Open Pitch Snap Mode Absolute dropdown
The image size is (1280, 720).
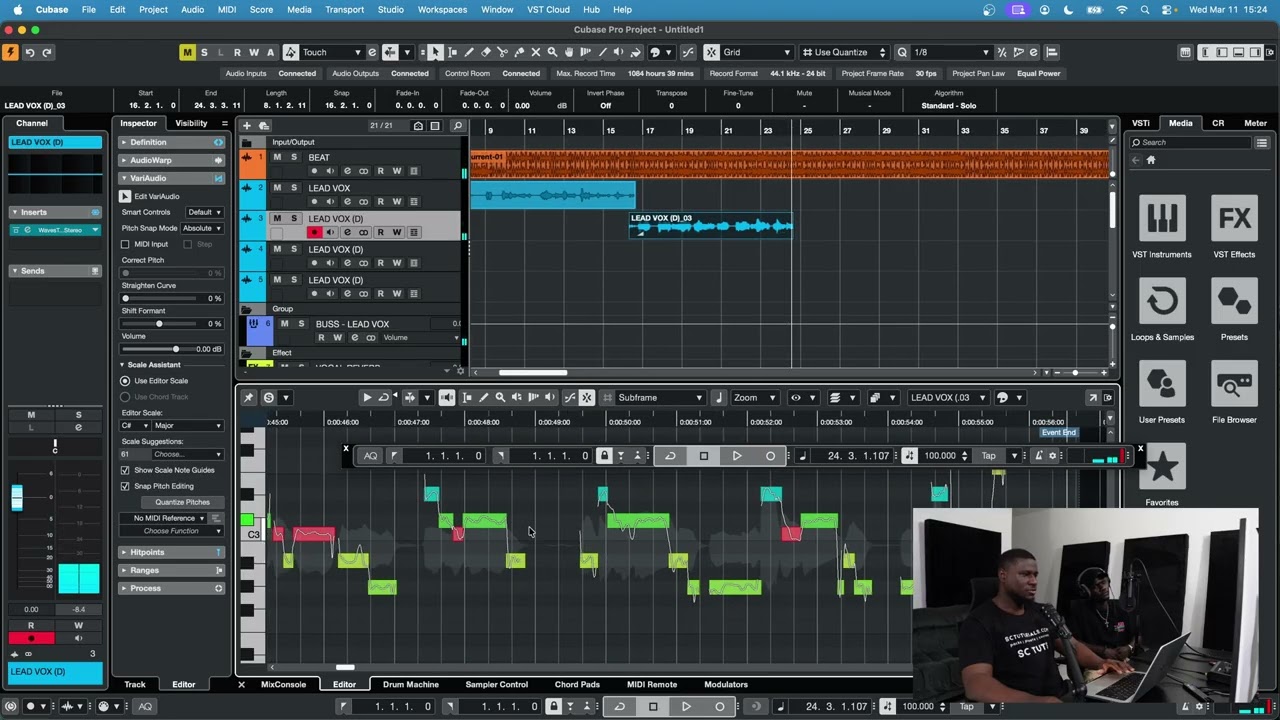(x=201, y=228)
